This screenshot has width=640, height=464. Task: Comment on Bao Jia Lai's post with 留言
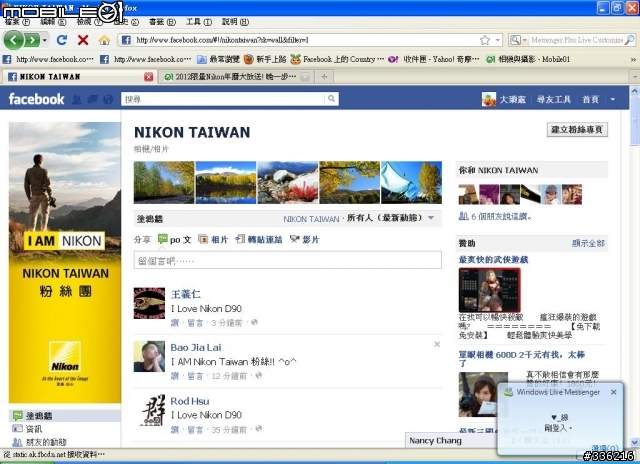coord(195,376)
